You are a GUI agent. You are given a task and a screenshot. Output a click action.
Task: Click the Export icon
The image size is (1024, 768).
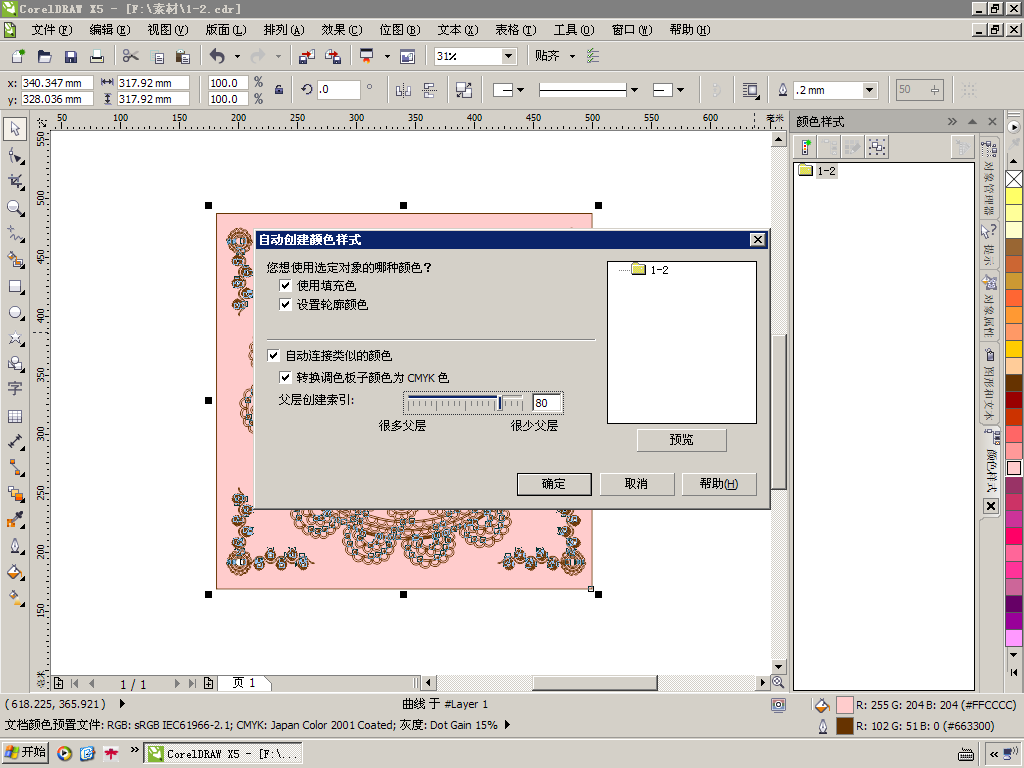point(333,56)
